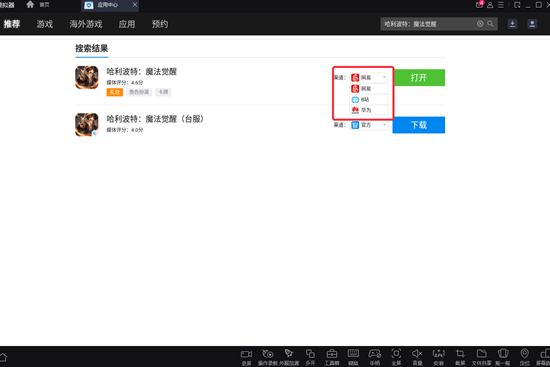Collapse the 网易 channel dropdown
Viewport: 550px width, 367px height.
pos(369,78)
